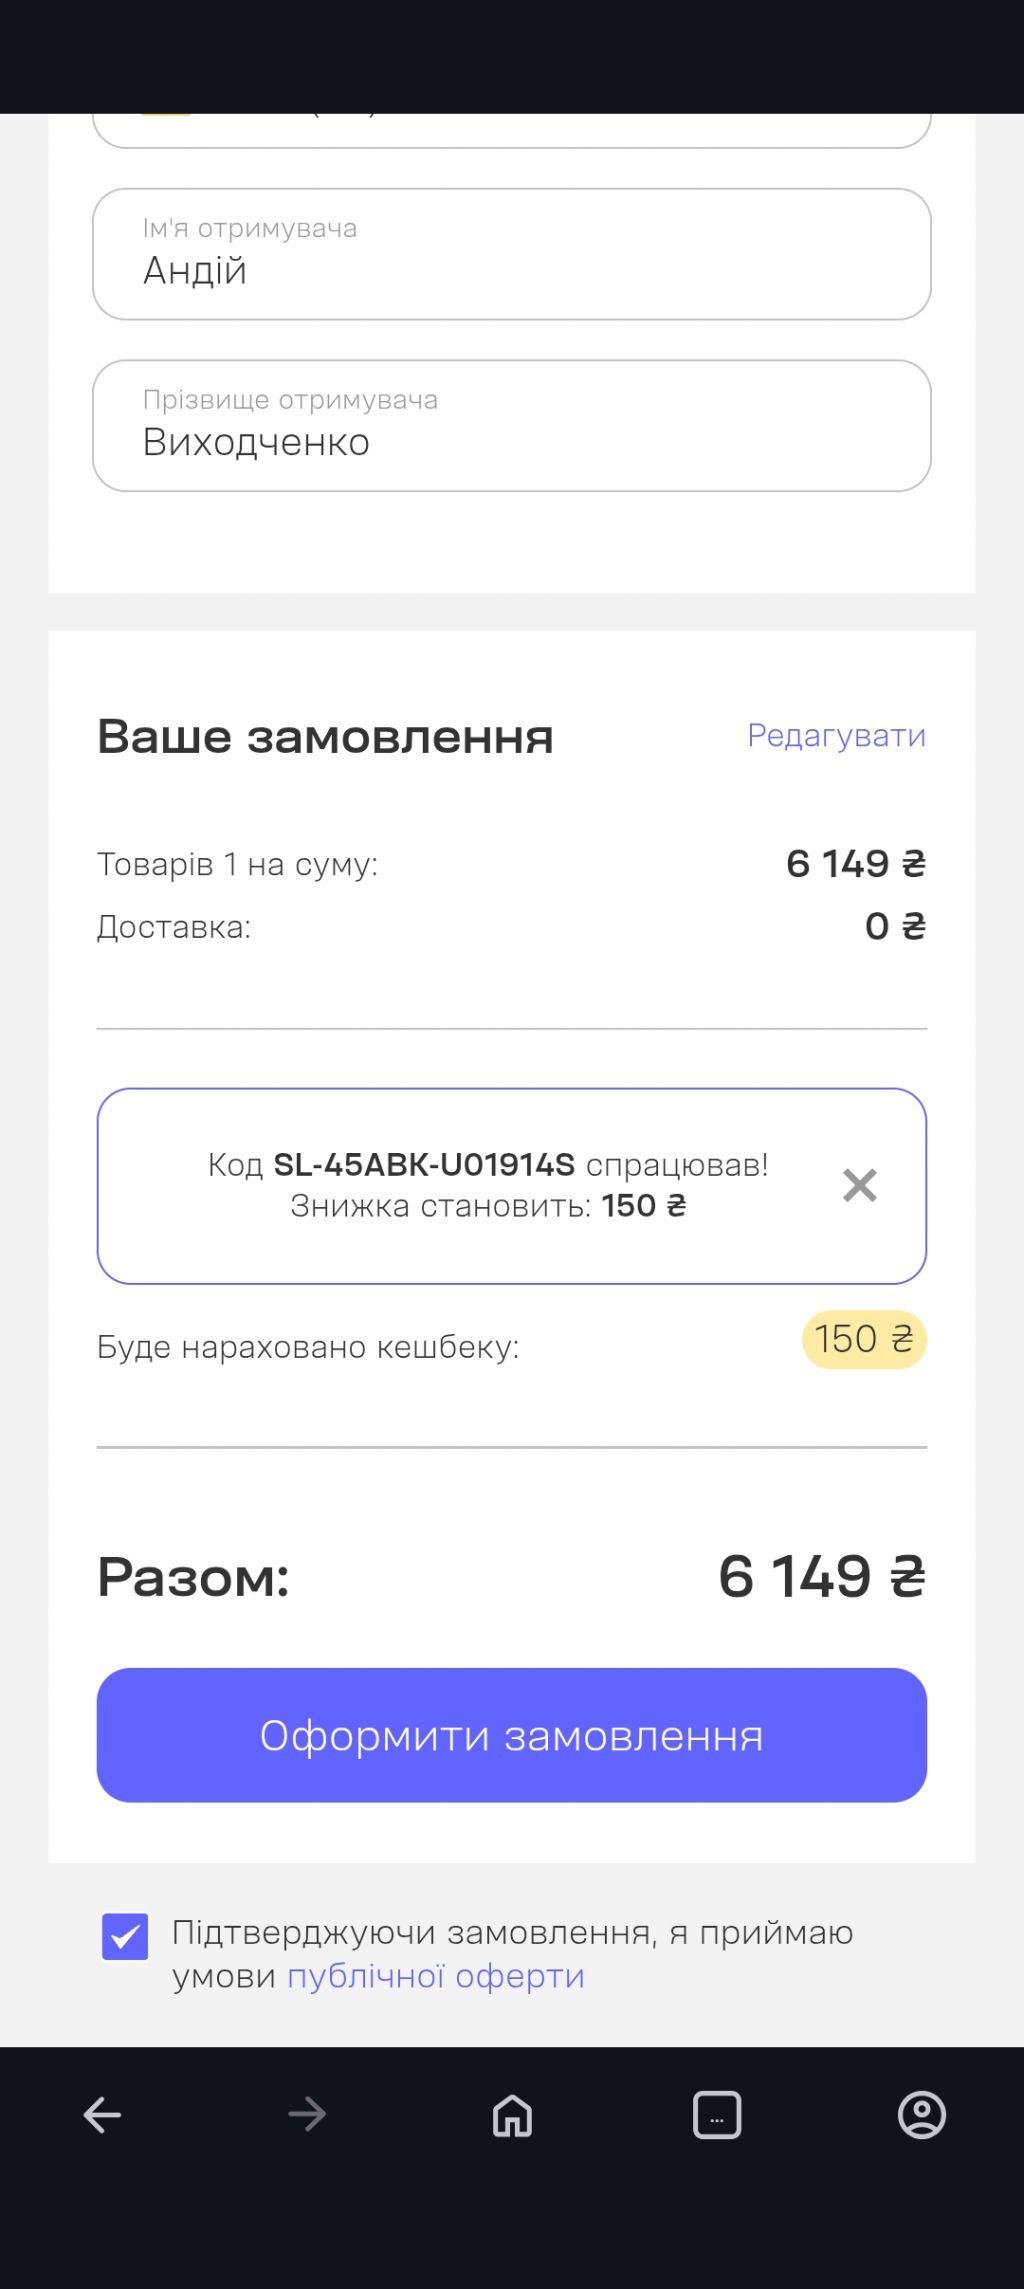Uncheck the public offer agreement checkbox
Image resolution: width=1024 pixels, height=2289 pixels.
click(x=125, y=1937)
